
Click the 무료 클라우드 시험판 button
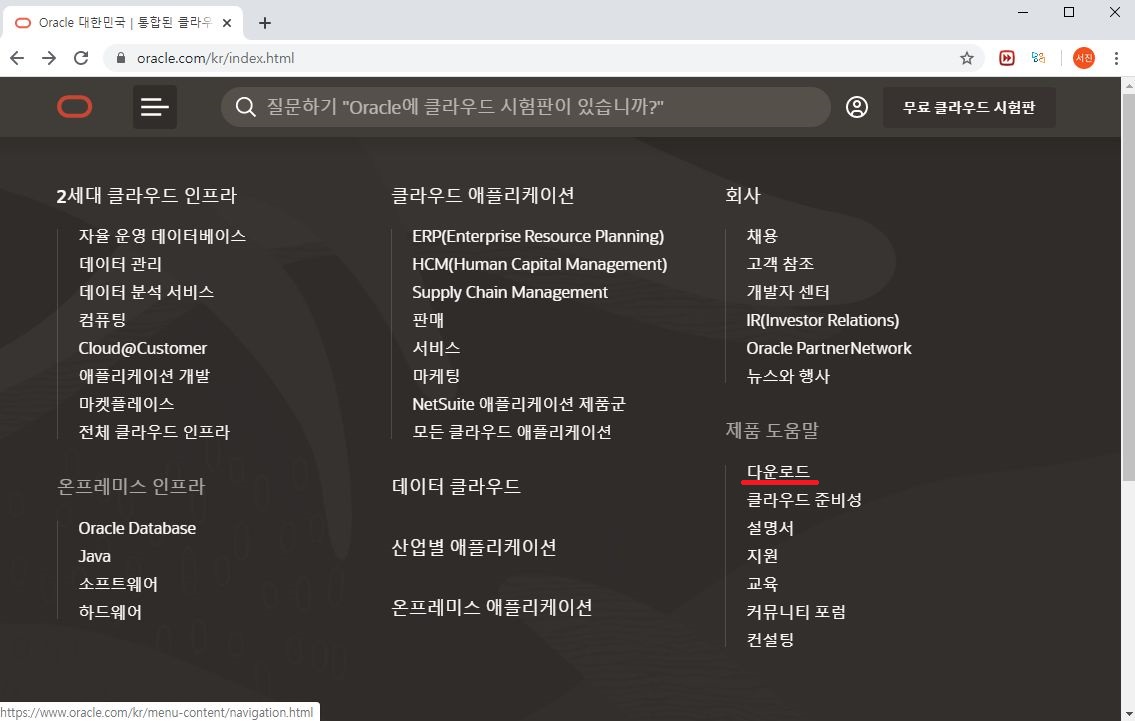(969, 107)
